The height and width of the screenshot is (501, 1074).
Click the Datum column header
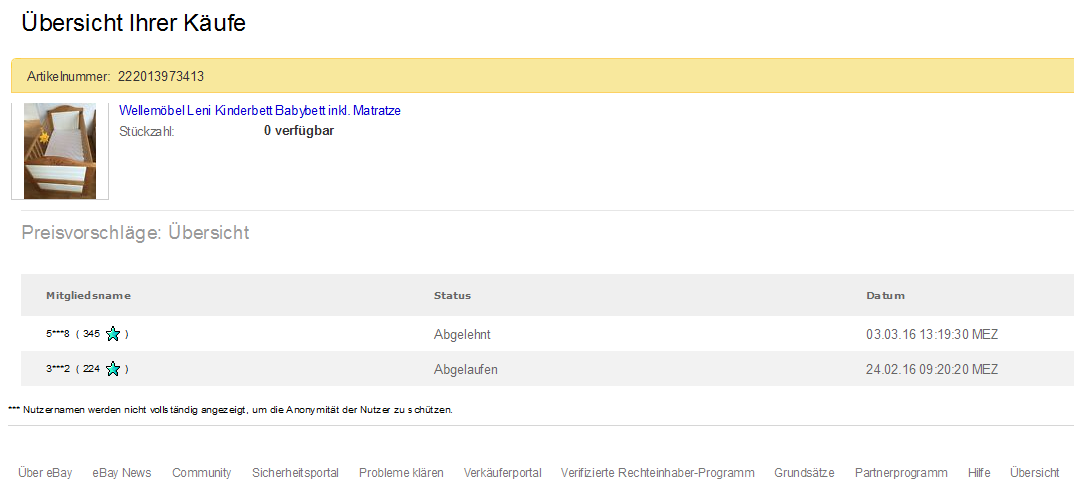coord(886,295)
